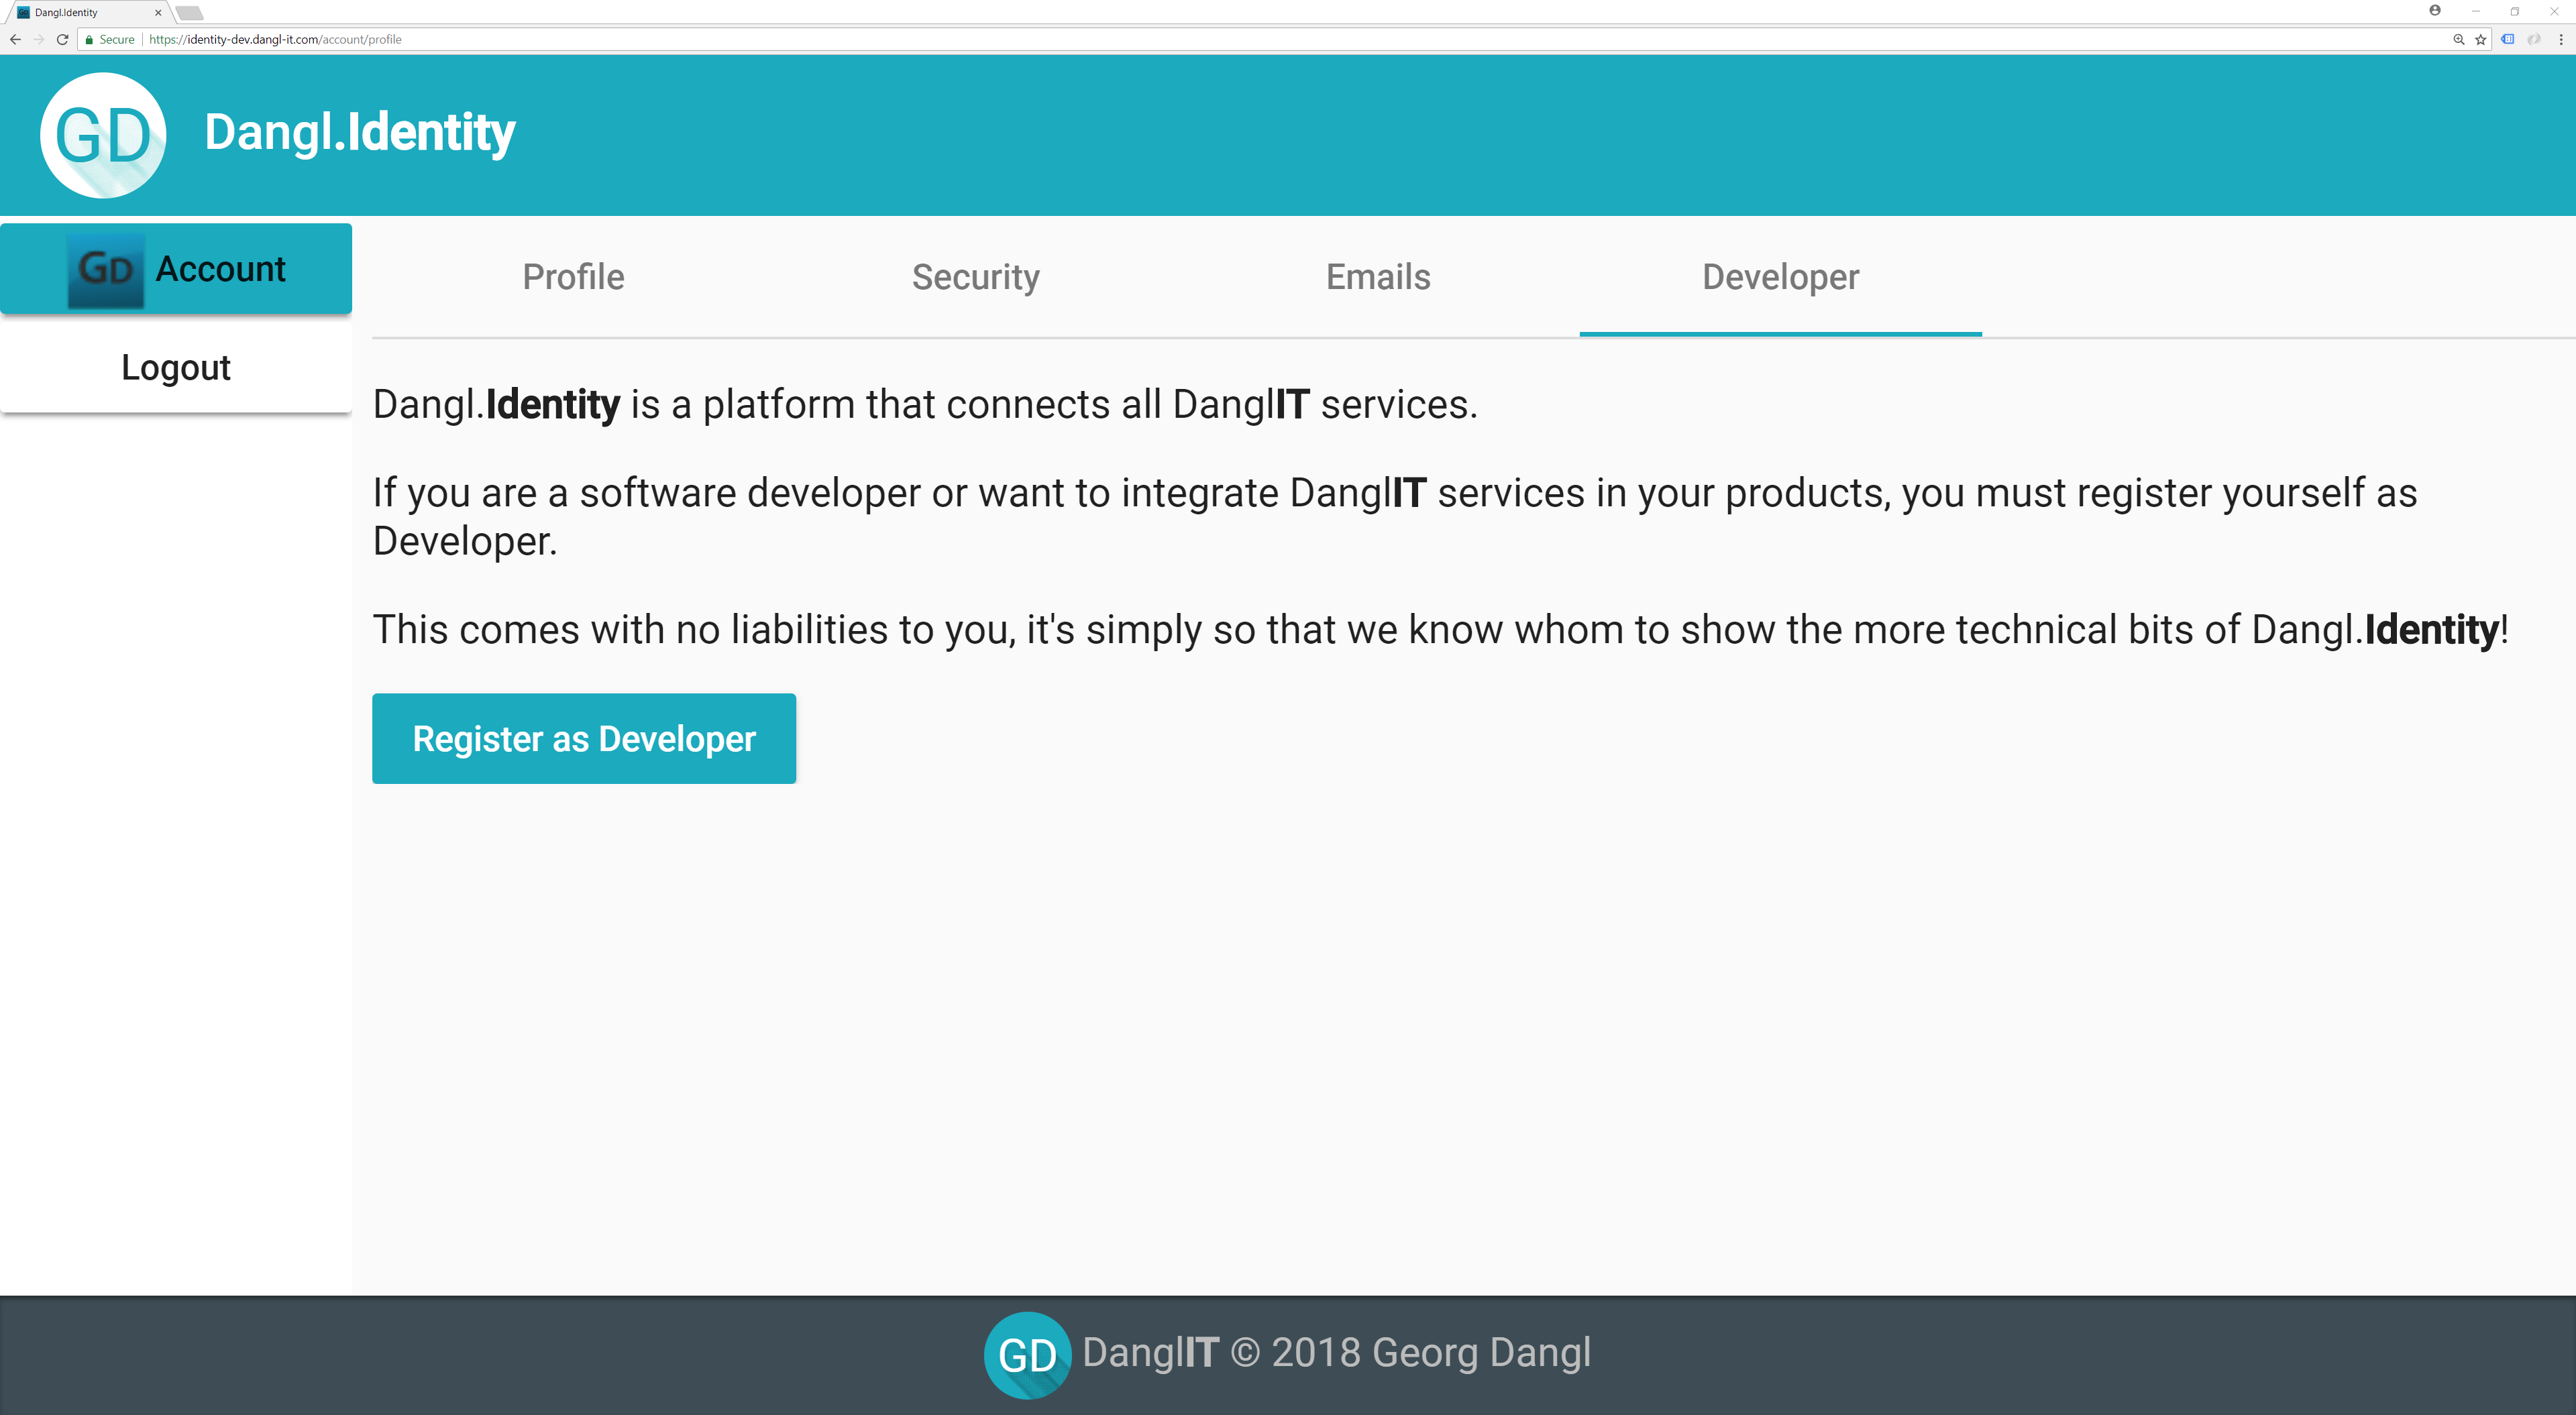Switch to the Security tab
Image resolution: width=2576 pixels, height=1415 pixels.
coord(975,277)
